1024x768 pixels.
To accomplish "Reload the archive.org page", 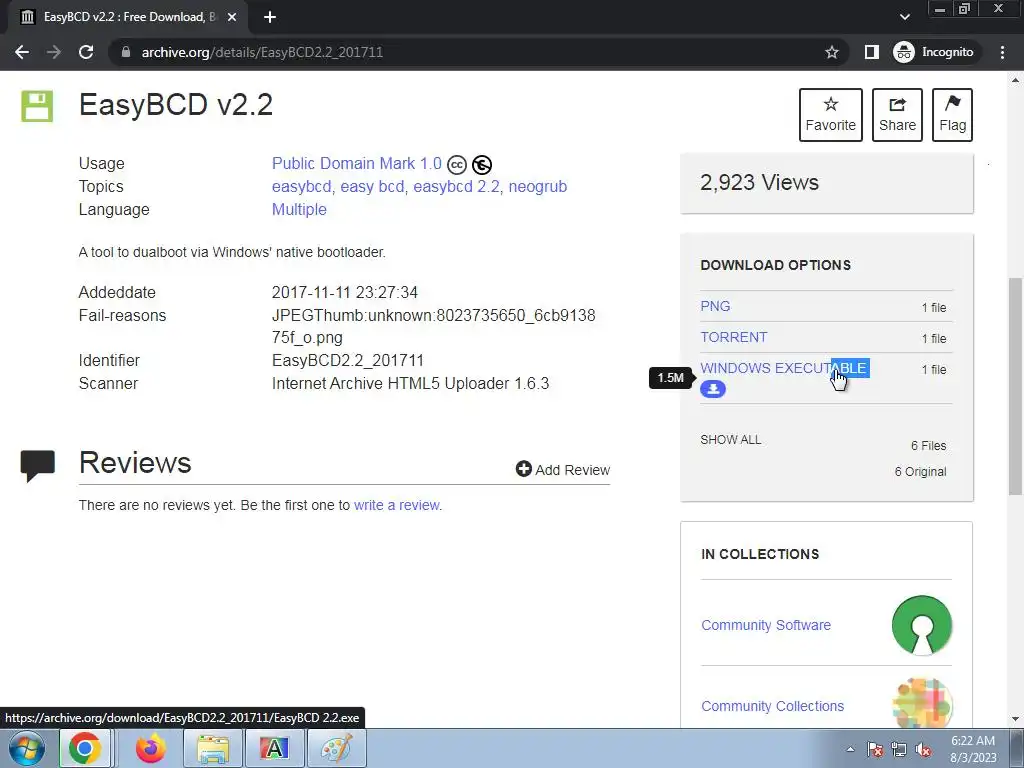I will click(86, 52).
